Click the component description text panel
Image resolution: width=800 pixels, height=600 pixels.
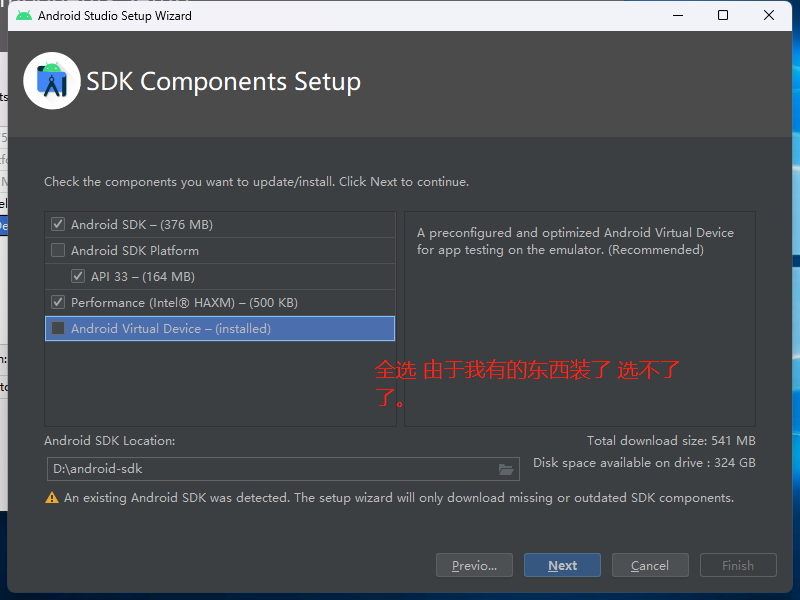pos(579,319)
